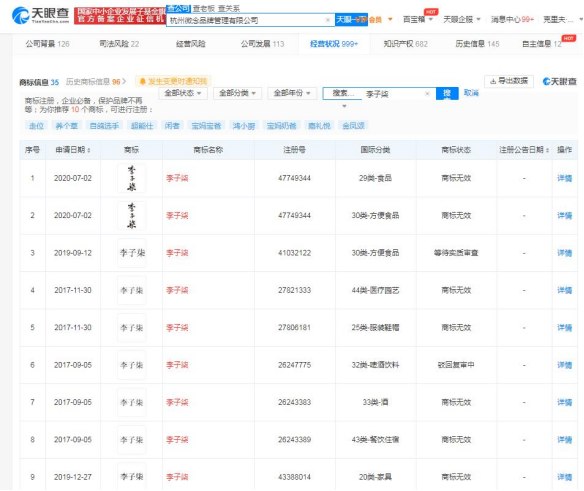
Task: Clear the company search box with X
Action: coord(328,20)
